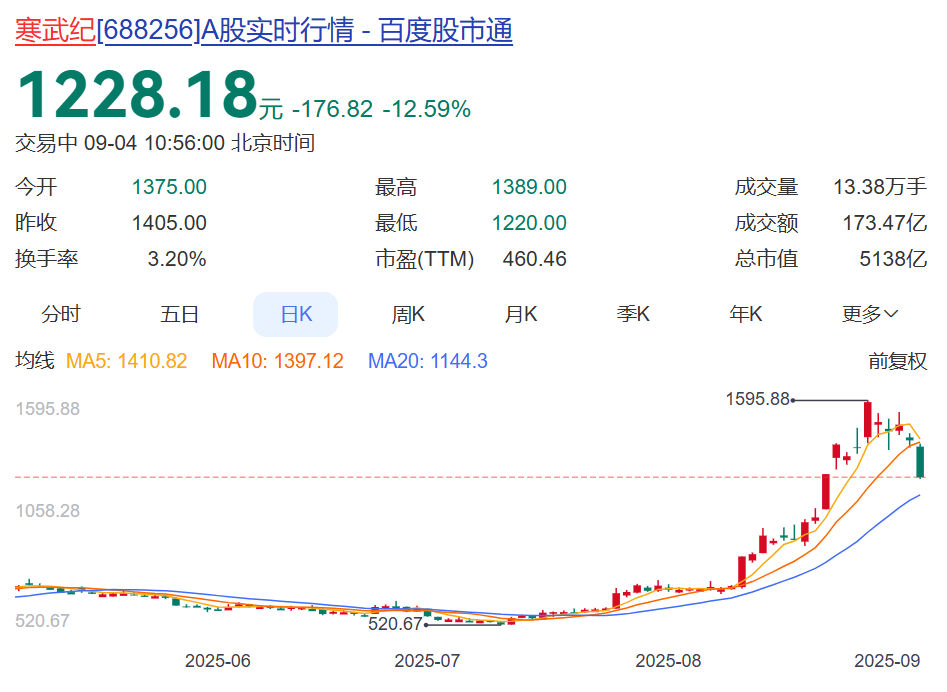The height and width of the screenshot is (692, 947).
Task: Select the 日K chart tab
Action: 295,315
